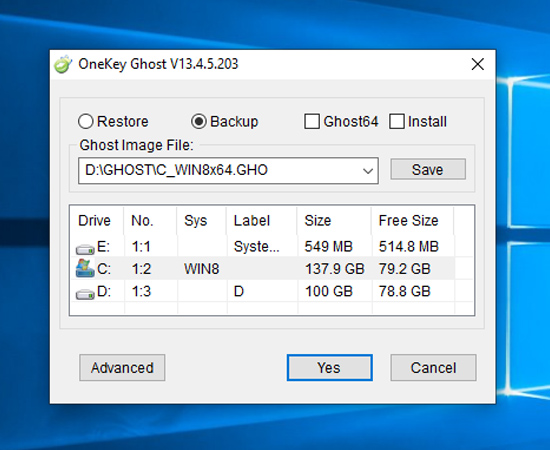The image size is (550, 450).
Task: Click the Label column header
Action: tap(262, 221)
